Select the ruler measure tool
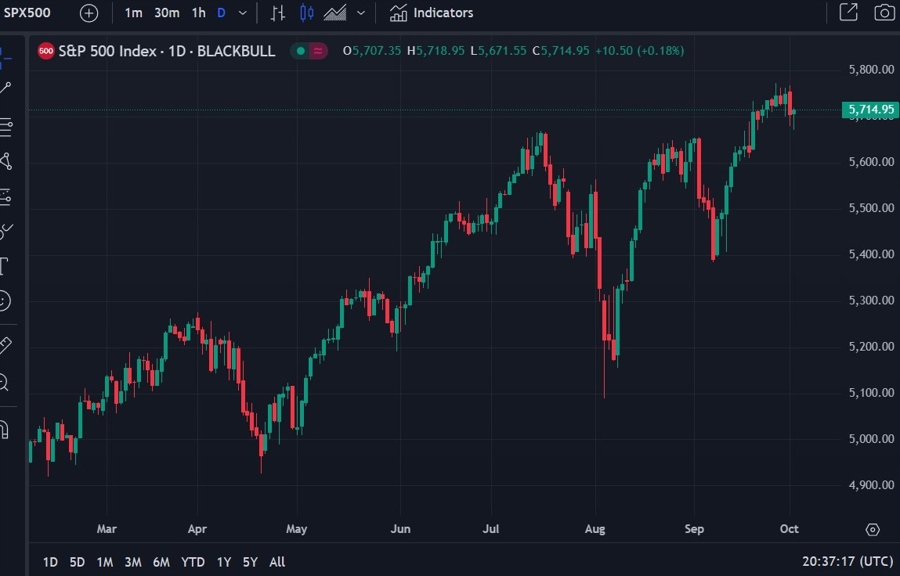The image size is (900, 576). [5, 345]
